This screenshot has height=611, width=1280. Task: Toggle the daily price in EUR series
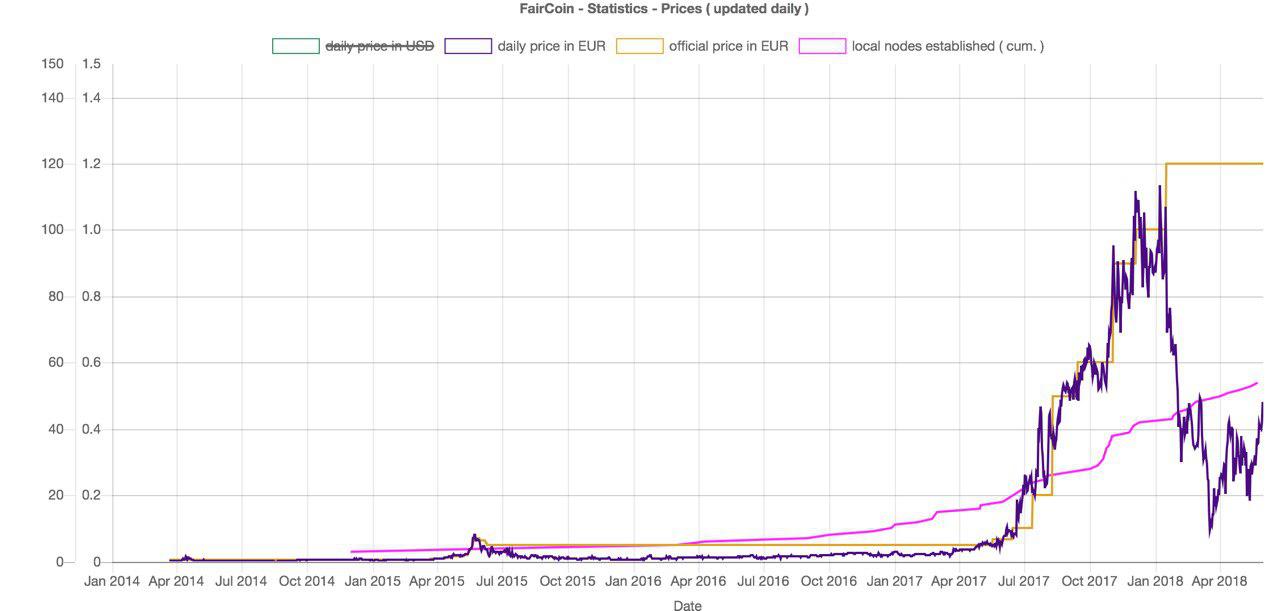(x=551, y=46)
